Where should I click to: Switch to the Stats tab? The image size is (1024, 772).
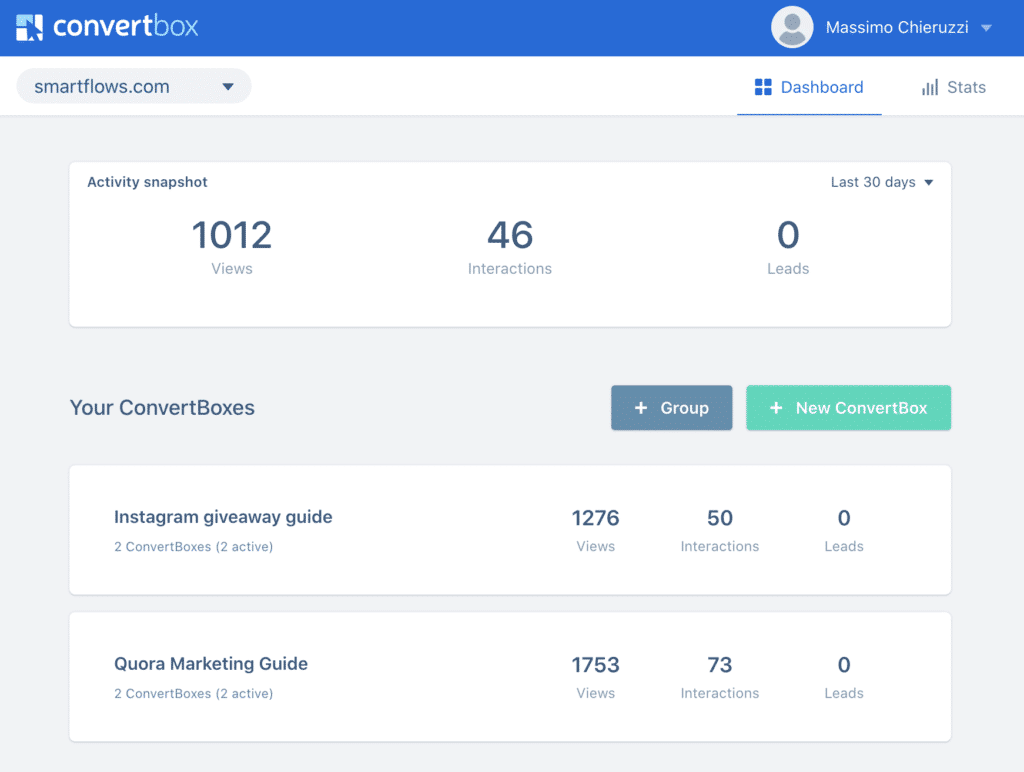point(953,87)
